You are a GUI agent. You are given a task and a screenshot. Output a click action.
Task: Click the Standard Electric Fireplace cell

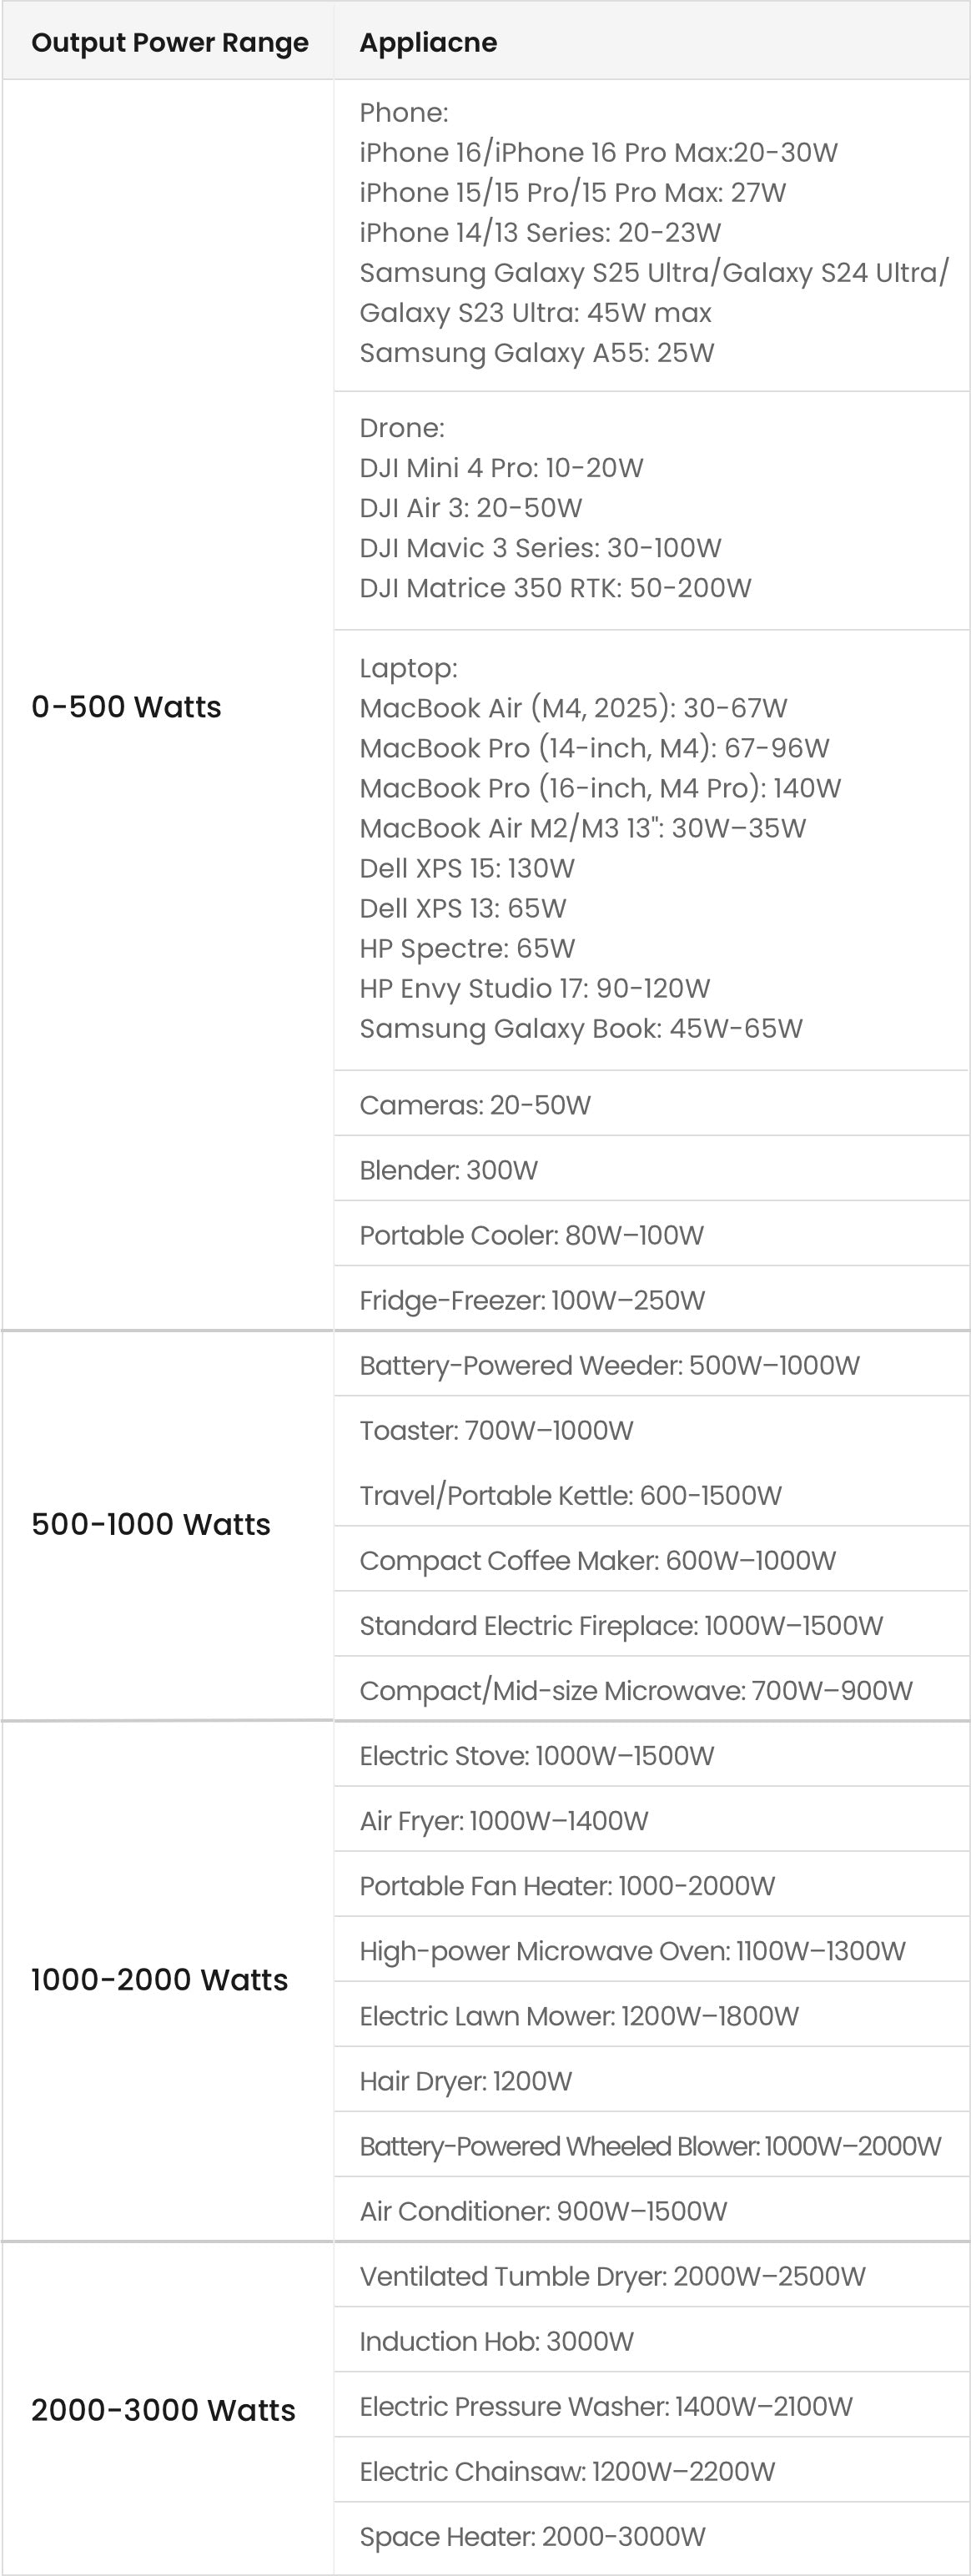tap(621, 1625)
